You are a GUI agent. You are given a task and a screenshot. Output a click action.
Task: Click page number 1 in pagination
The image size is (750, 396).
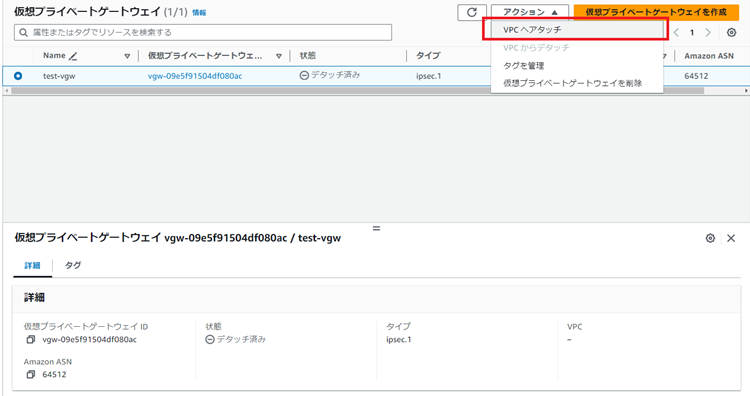(692, 33)
